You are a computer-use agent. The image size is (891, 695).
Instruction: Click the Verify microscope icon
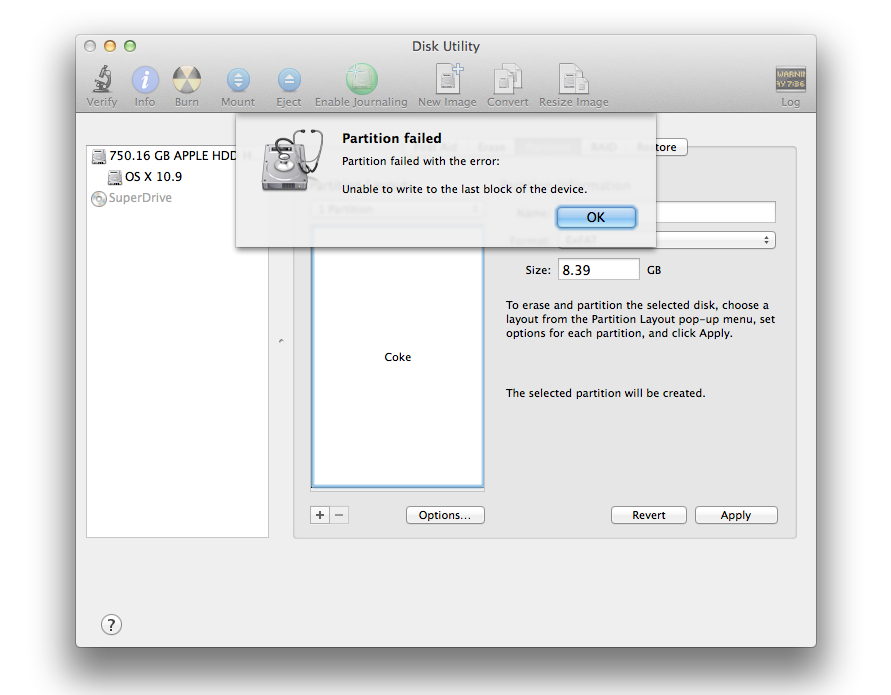click(101, 80)
